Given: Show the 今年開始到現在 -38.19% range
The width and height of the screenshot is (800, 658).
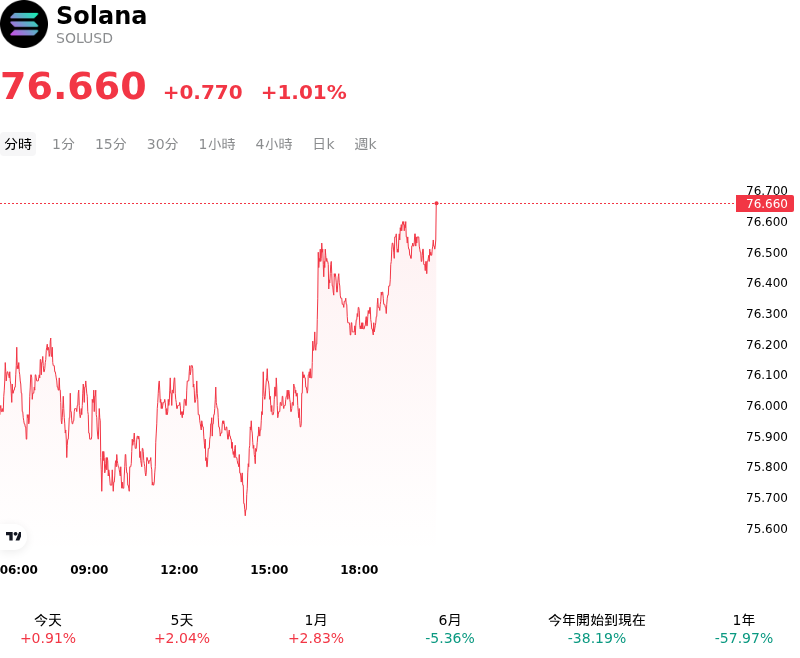Looking at the screenshot, I should pos(596,629).
